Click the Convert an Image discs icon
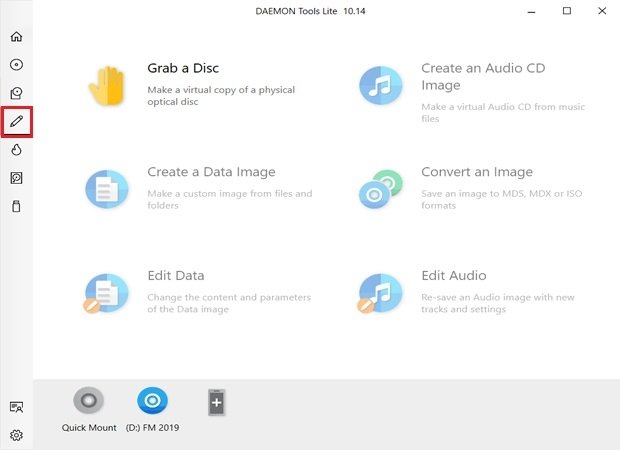 click(380, 189)
